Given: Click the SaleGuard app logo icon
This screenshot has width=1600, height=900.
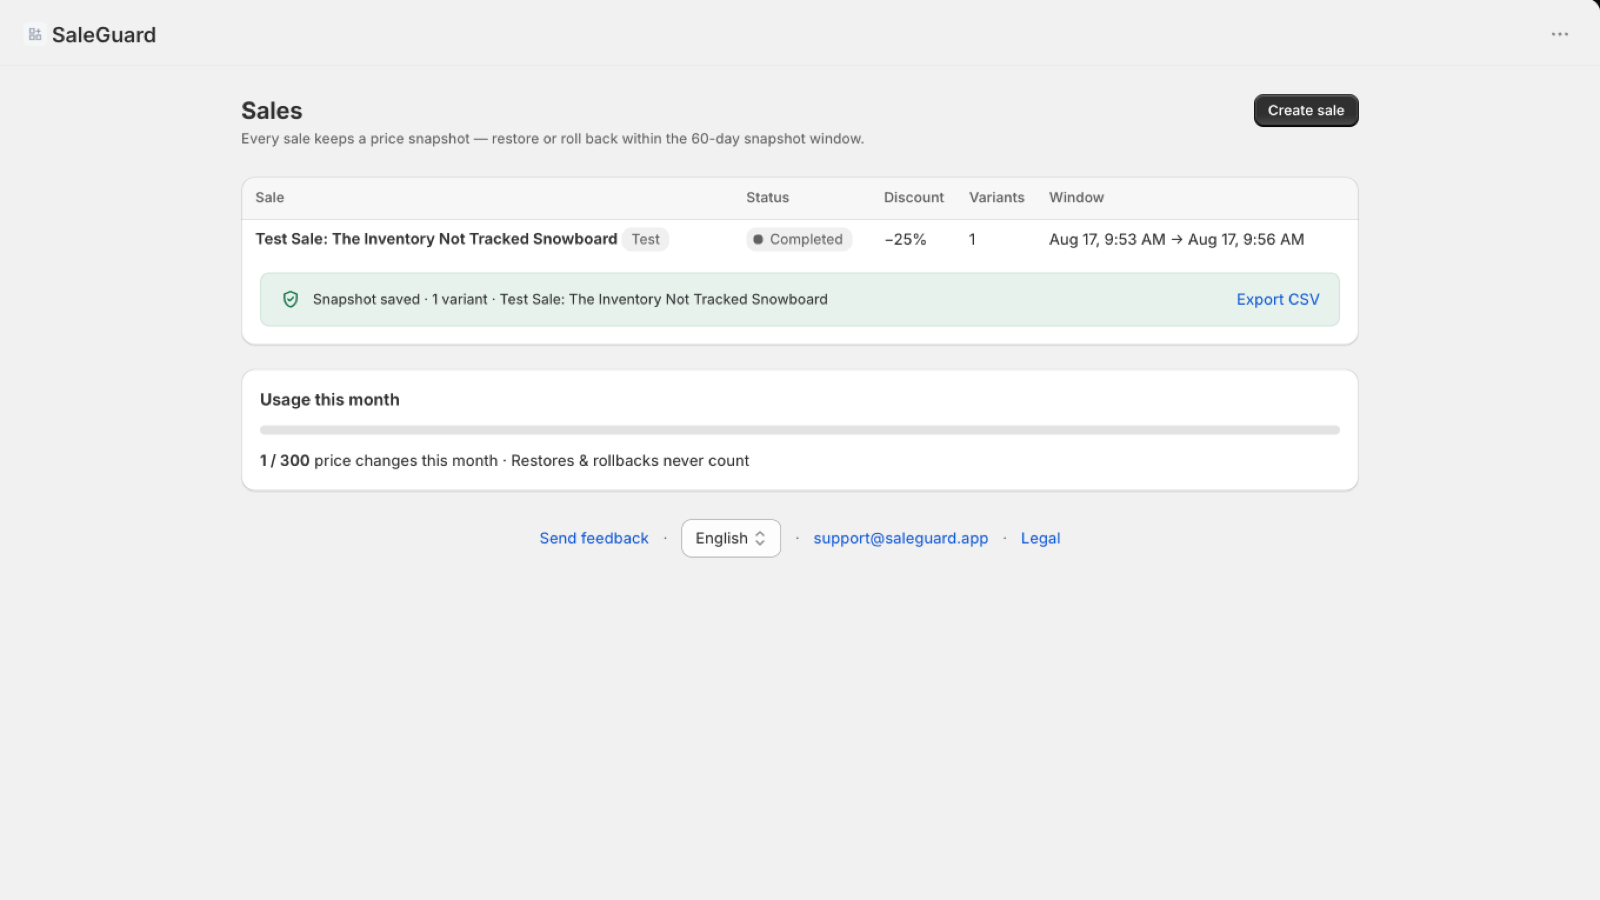Looking at the screenshot, I should (x=35, y=35).
